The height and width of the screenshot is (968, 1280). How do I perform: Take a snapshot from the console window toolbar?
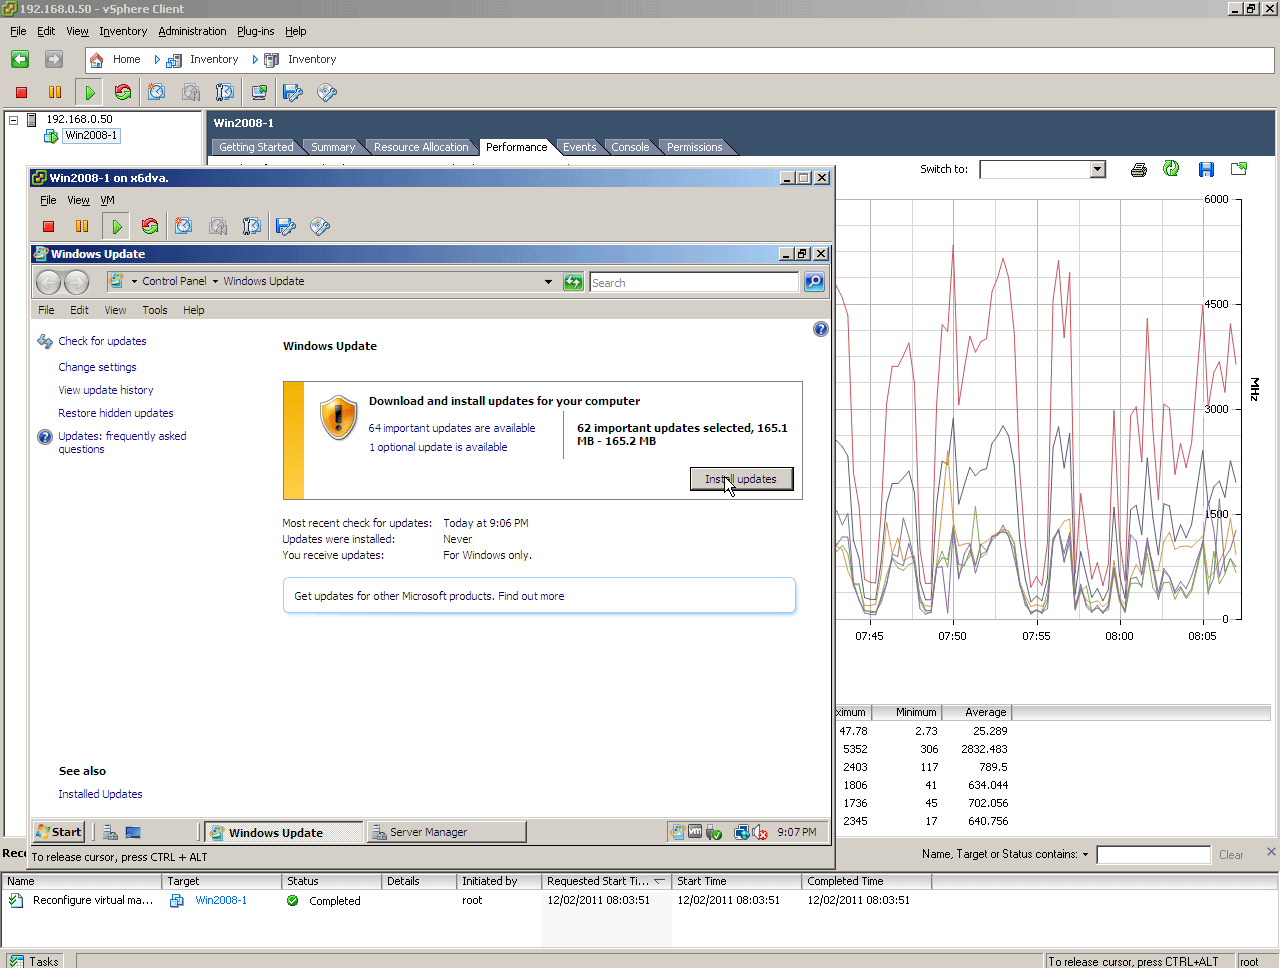tap(184, 226)
